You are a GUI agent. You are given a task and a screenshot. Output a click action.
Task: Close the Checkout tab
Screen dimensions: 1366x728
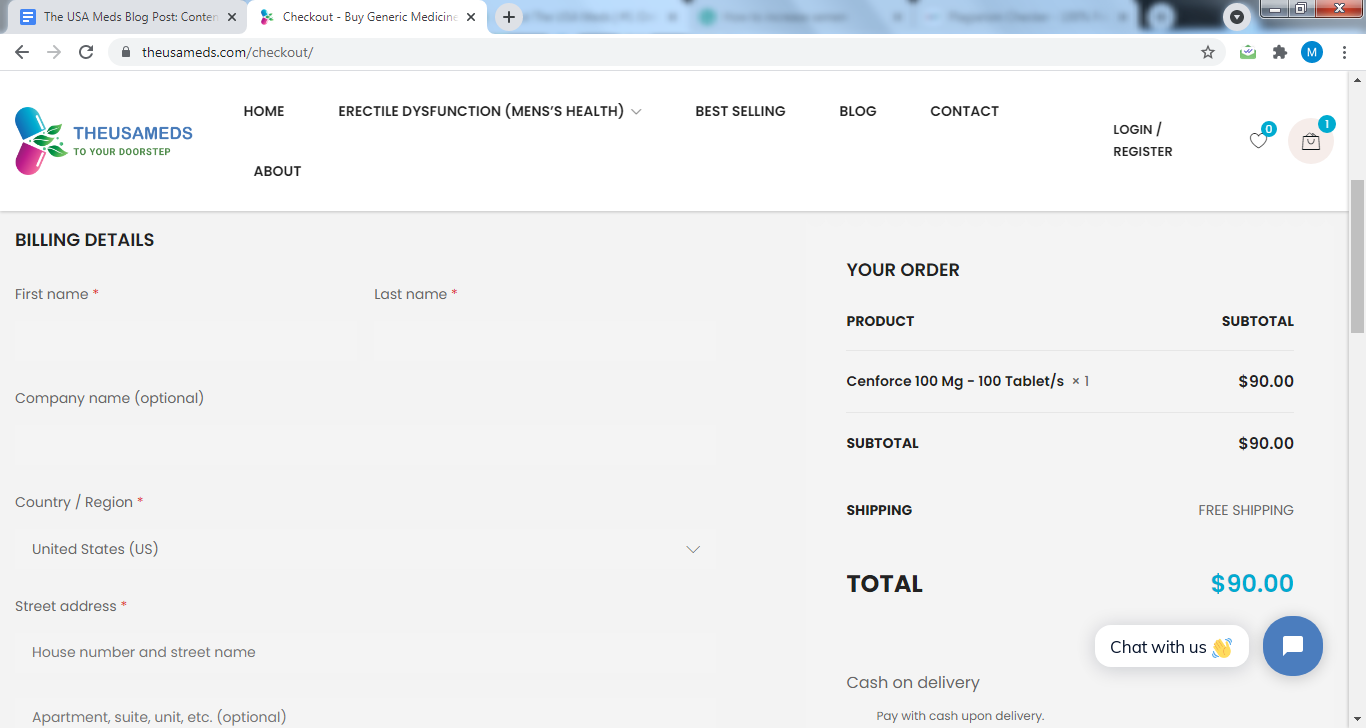pyautogui.click(x=471, y=17)
